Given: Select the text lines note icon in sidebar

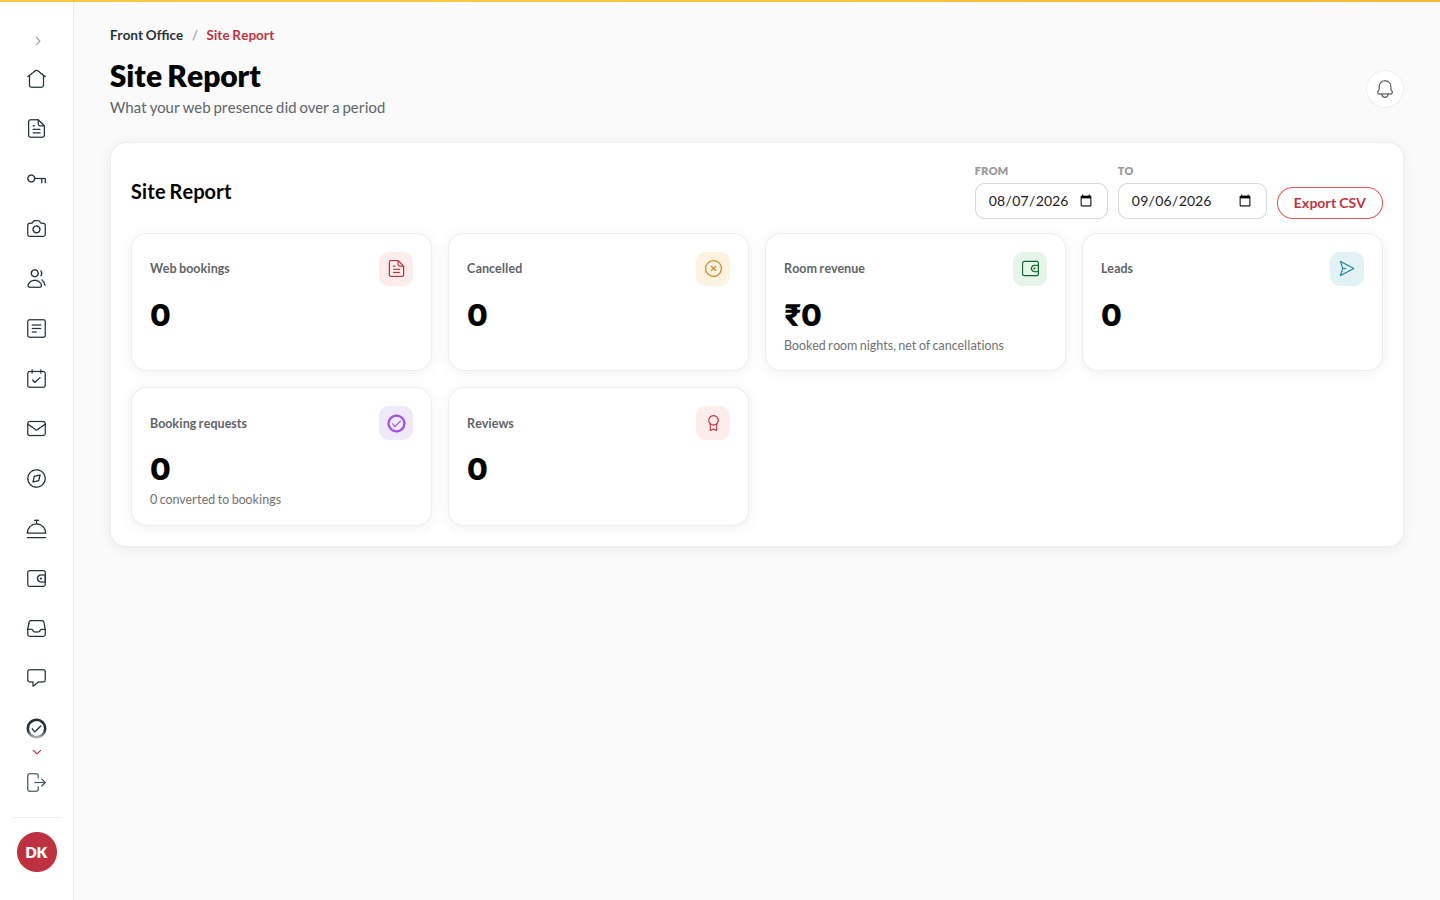Looking at the screenshot, I should pos(37,329).
